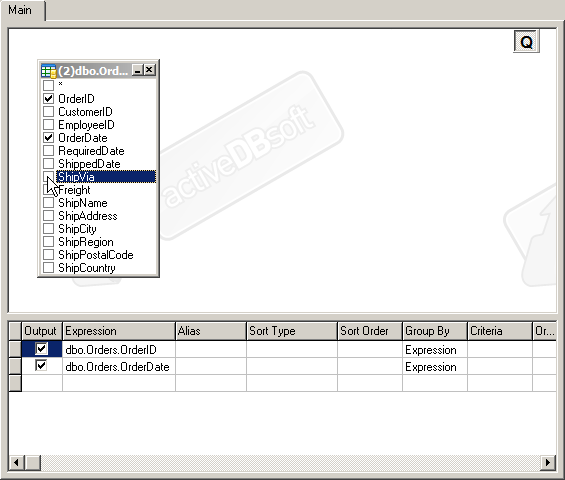Click the Sort Order column header
This screenshot has height=480, width=565.
point(370,331)
